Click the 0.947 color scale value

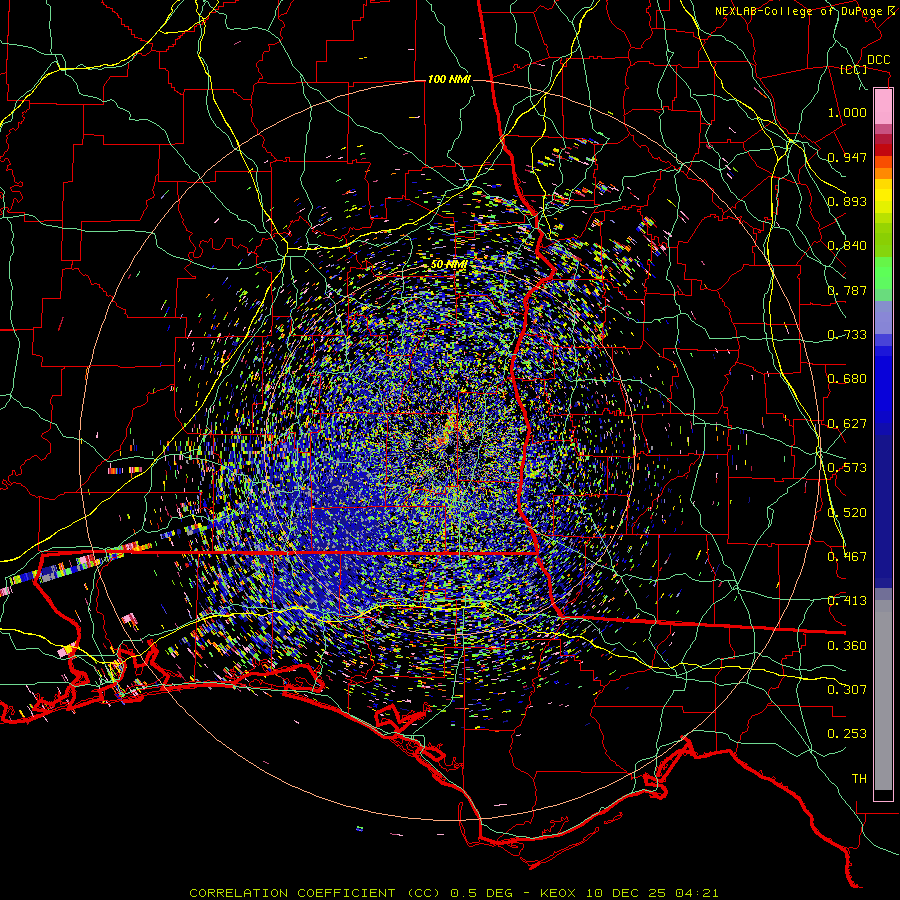847,157
